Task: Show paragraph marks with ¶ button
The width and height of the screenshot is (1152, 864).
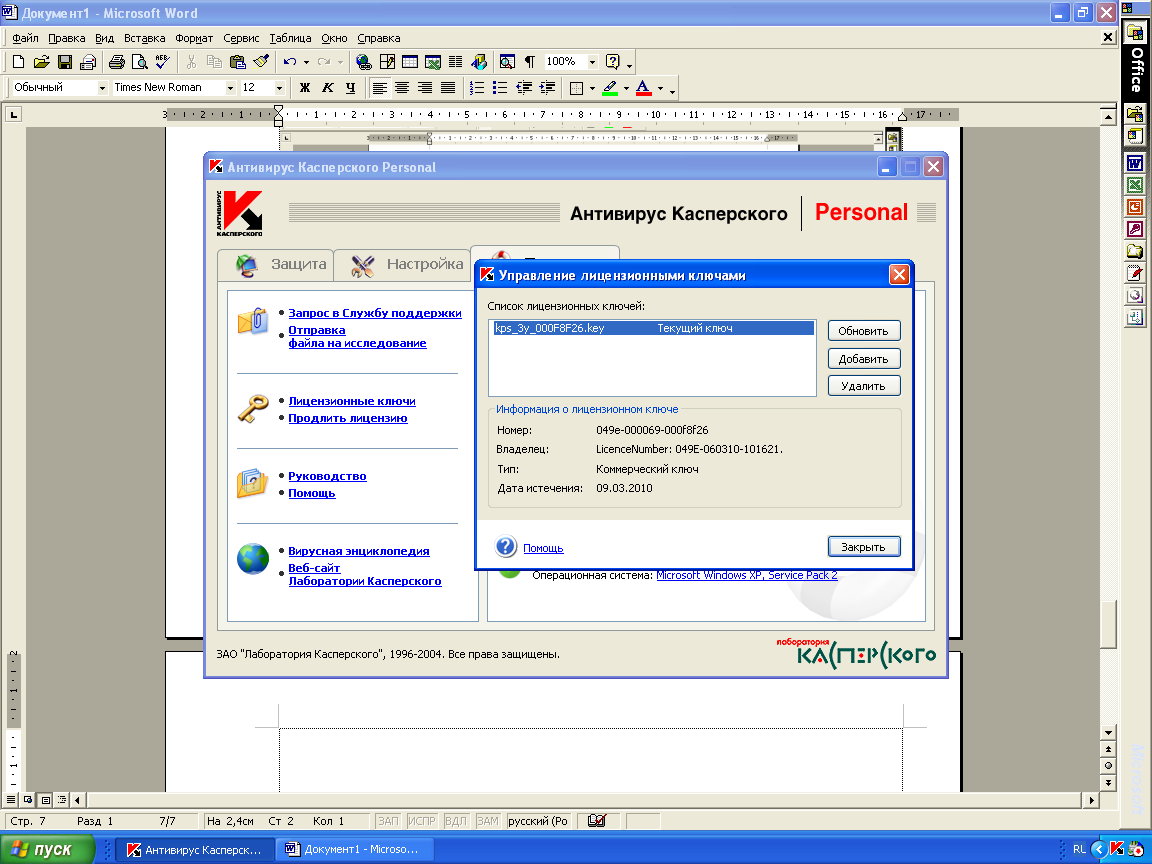Action: point(530,62)
